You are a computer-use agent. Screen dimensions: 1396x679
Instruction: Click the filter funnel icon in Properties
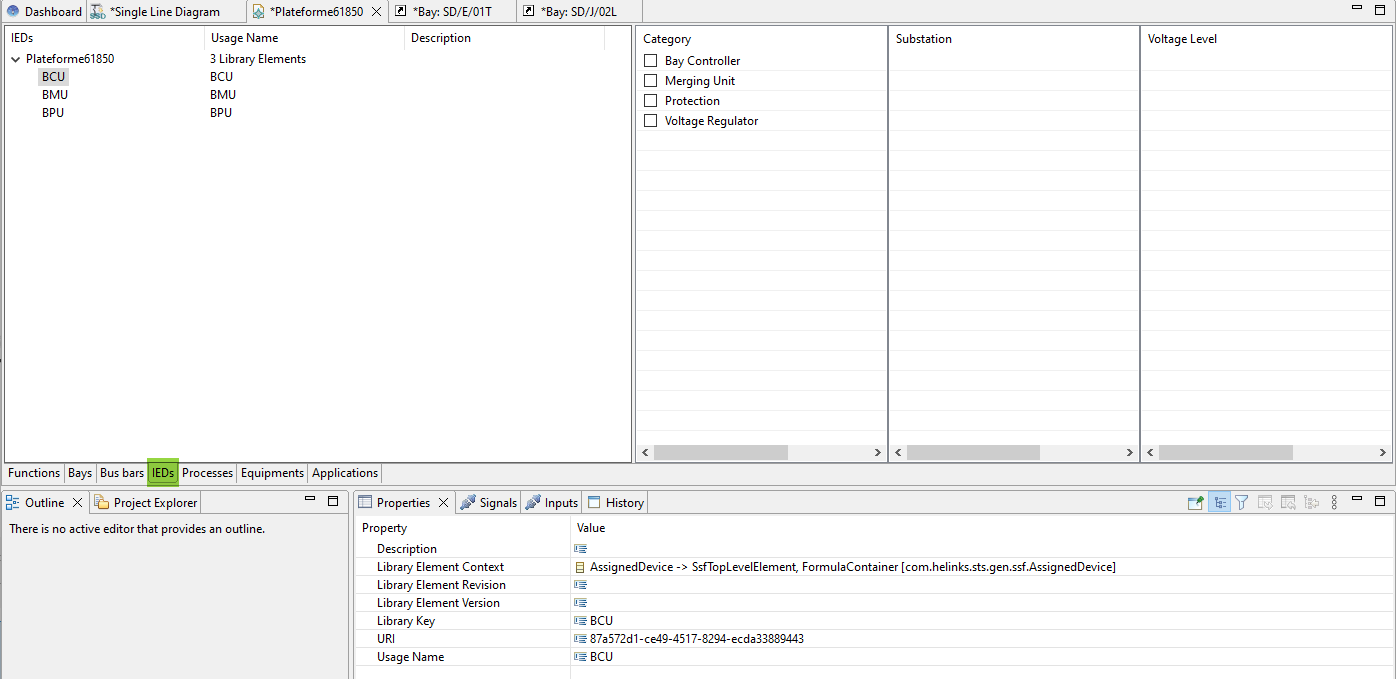pyautogui.click(x=1241, y=503)
